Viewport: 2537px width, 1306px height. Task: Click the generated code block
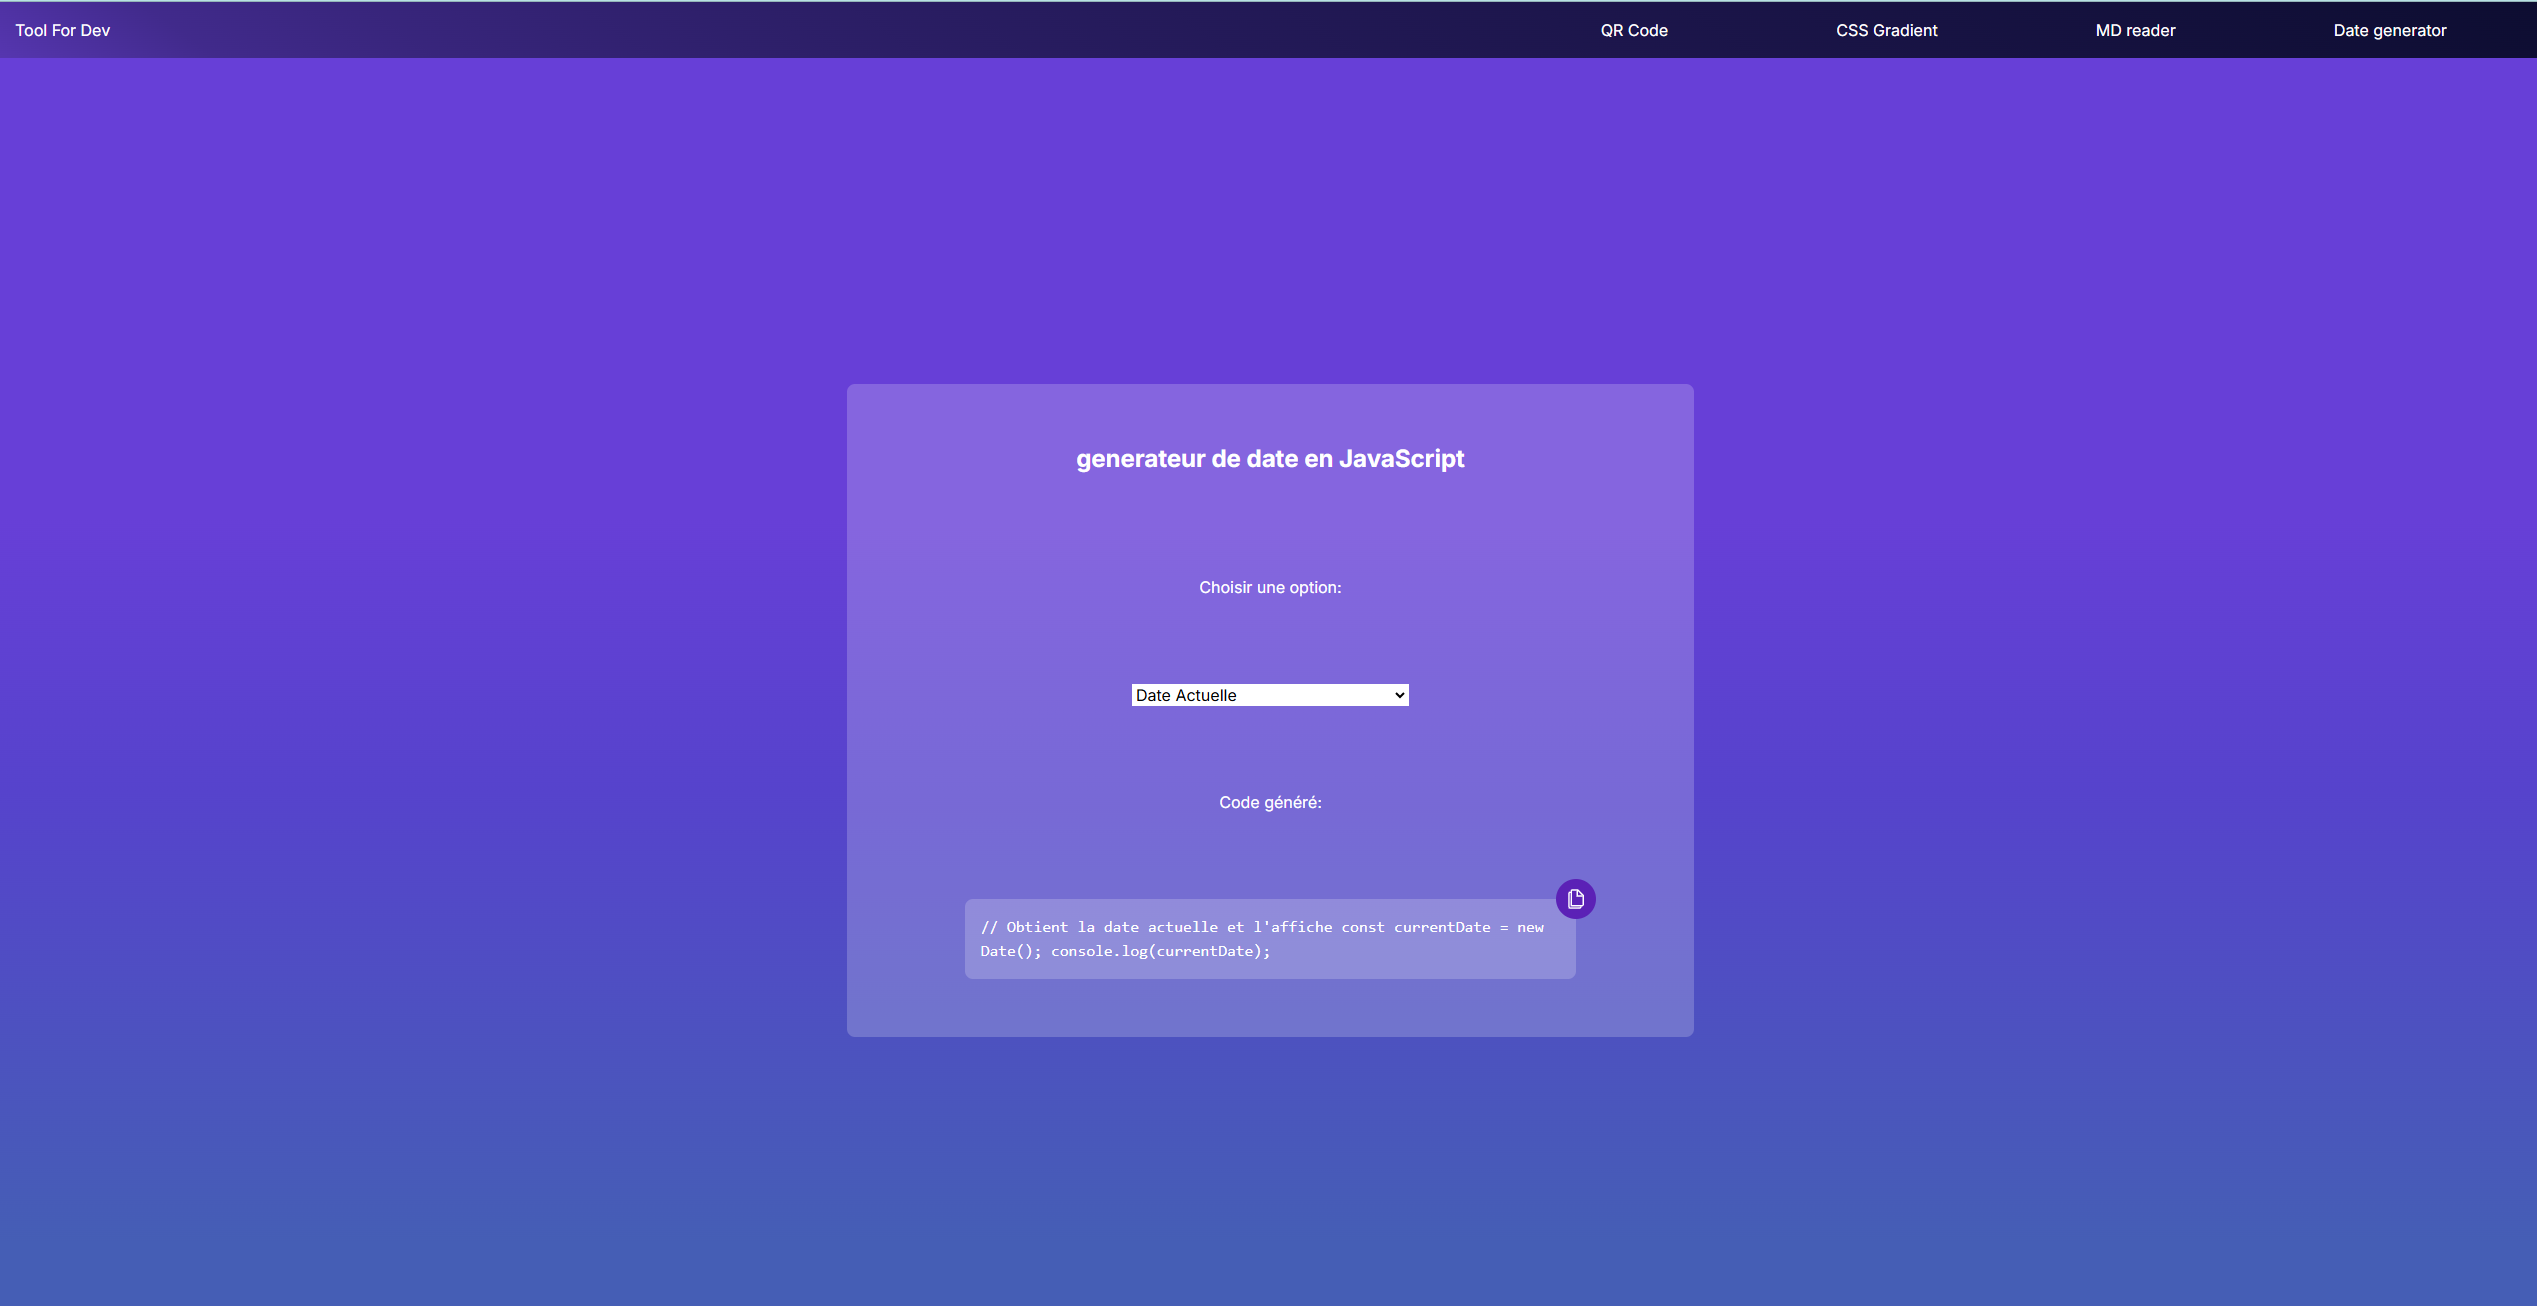(x=1269, y=938)
